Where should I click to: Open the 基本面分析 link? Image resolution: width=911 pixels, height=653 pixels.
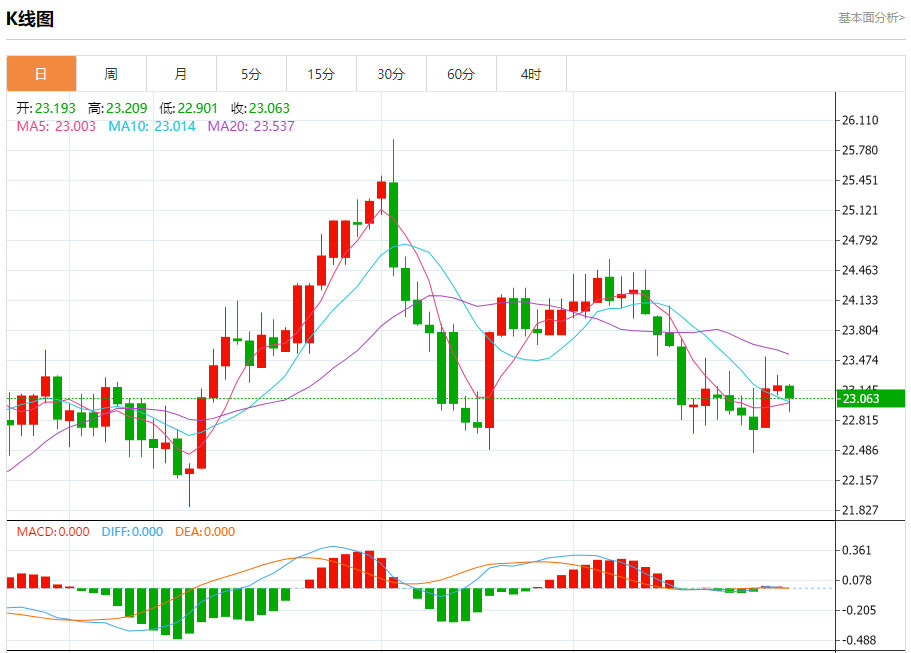pyautogui.click(x=870, y=18)
